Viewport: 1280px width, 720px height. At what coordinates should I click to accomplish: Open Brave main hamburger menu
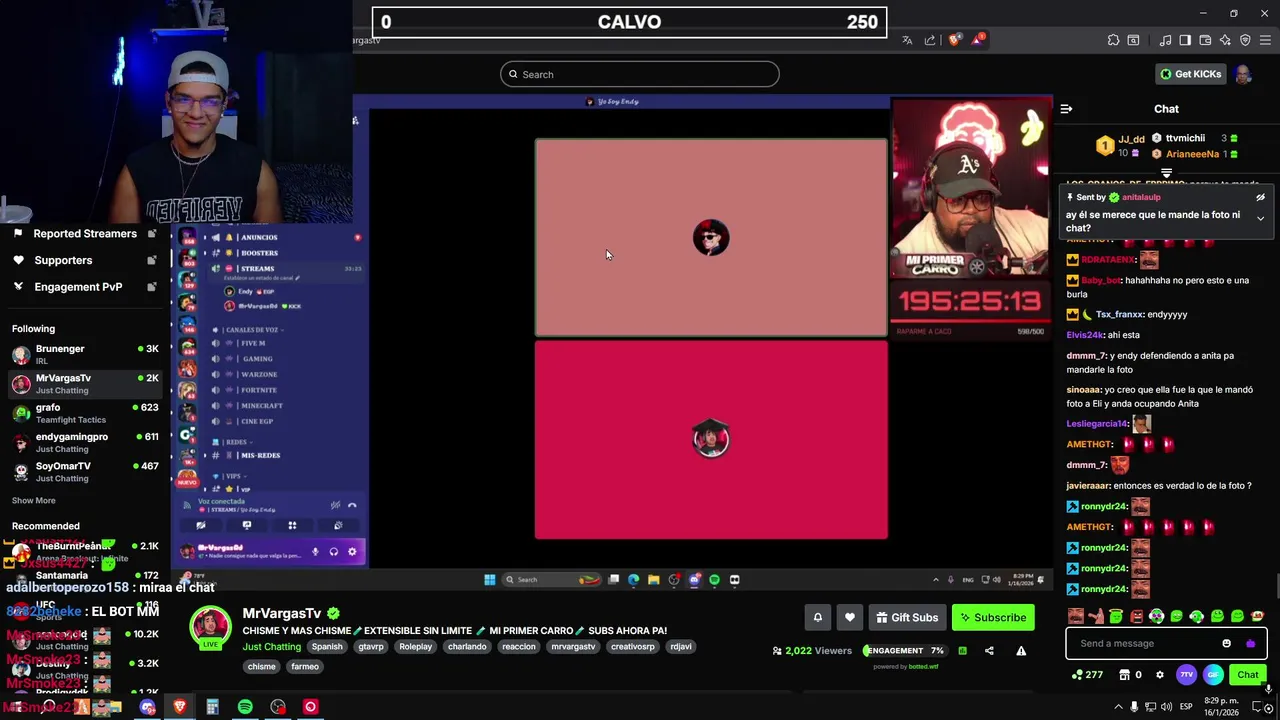coord(1266,40)
